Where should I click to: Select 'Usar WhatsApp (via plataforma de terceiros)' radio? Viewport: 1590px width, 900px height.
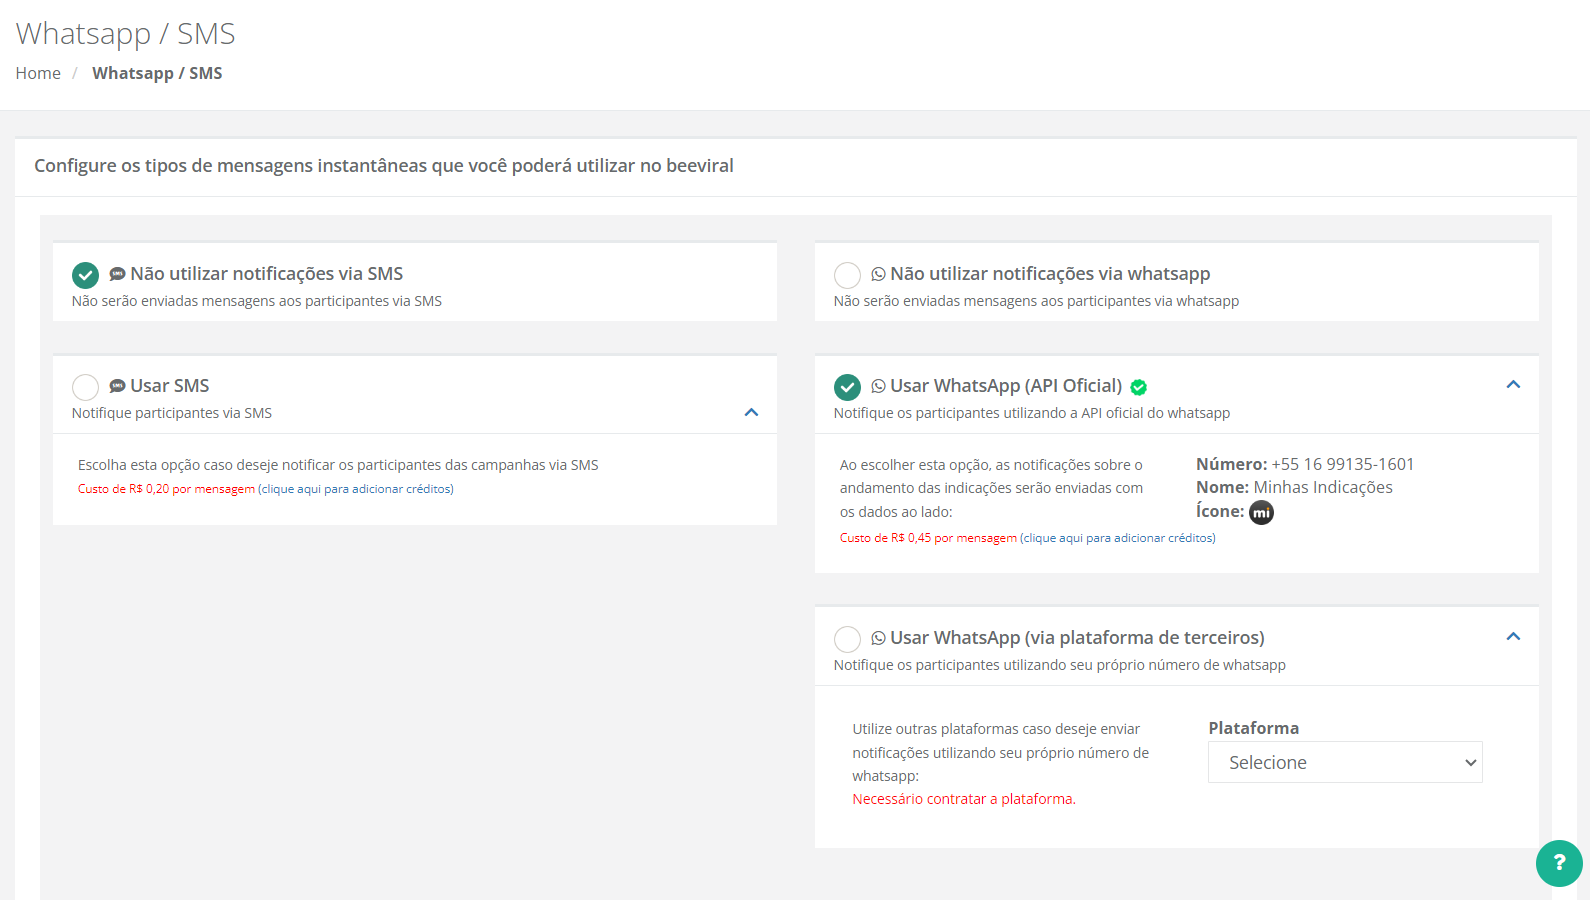[x=847, y=639]
